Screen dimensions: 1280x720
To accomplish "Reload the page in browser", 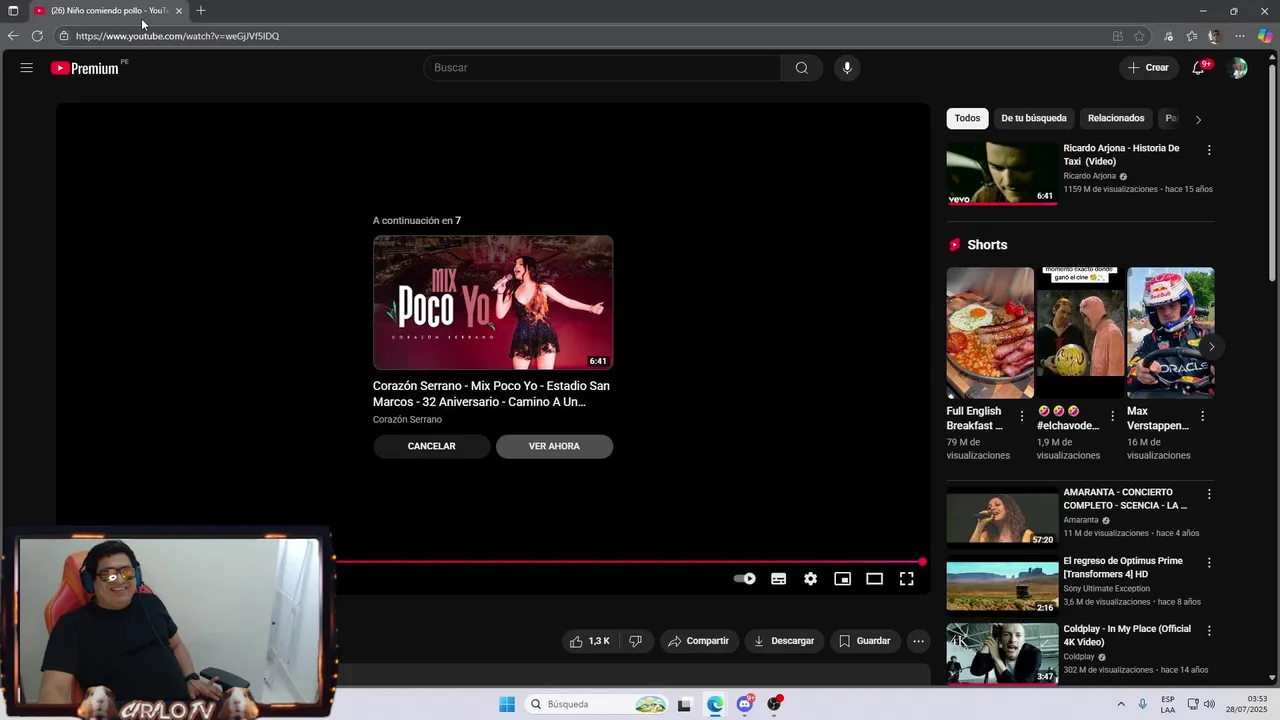I will pyautogui.click(x=37, y=36).
